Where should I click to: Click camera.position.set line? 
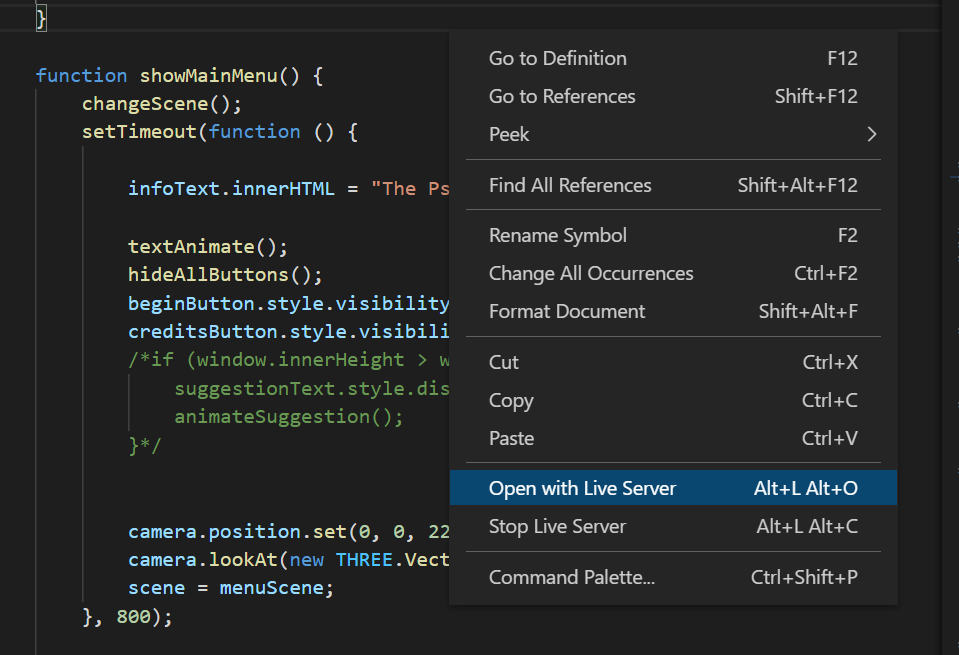289,532
